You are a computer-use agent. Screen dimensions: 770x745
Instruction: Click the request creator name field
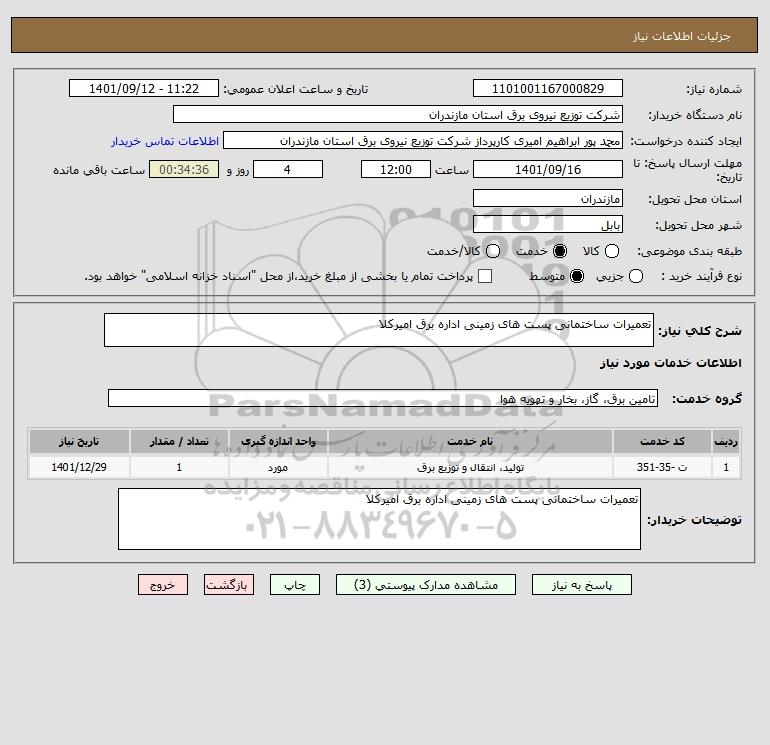(x=423, y=140)
